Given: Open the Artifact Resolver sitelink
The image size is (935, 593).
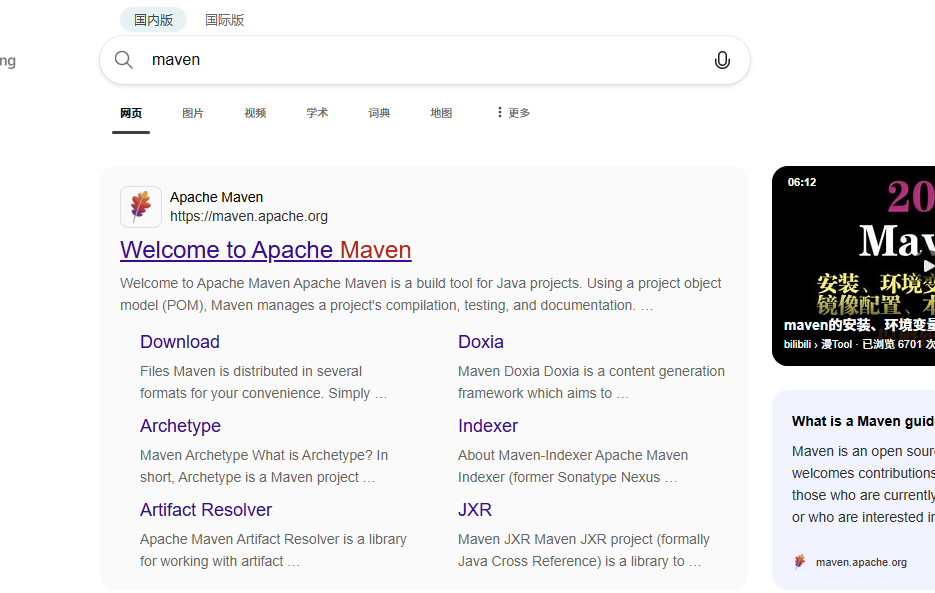Looking at the screenshot, I should tap(206, 510).
